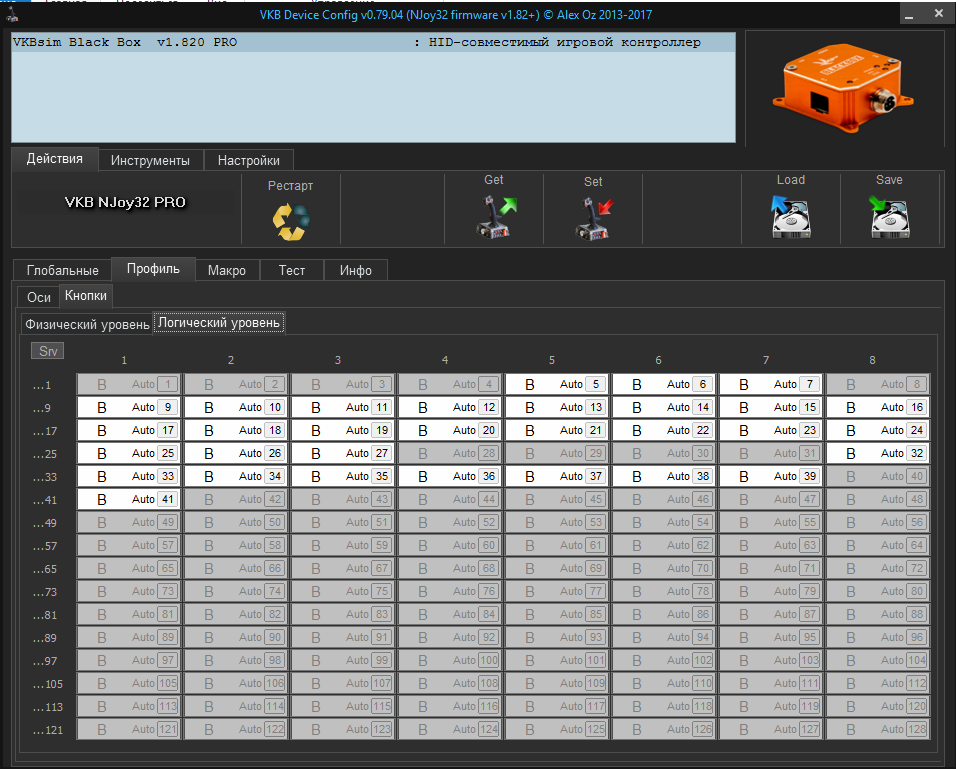Click disabled button cell Auto 1
The image size is (956, 769).
[x=129, y=384]
